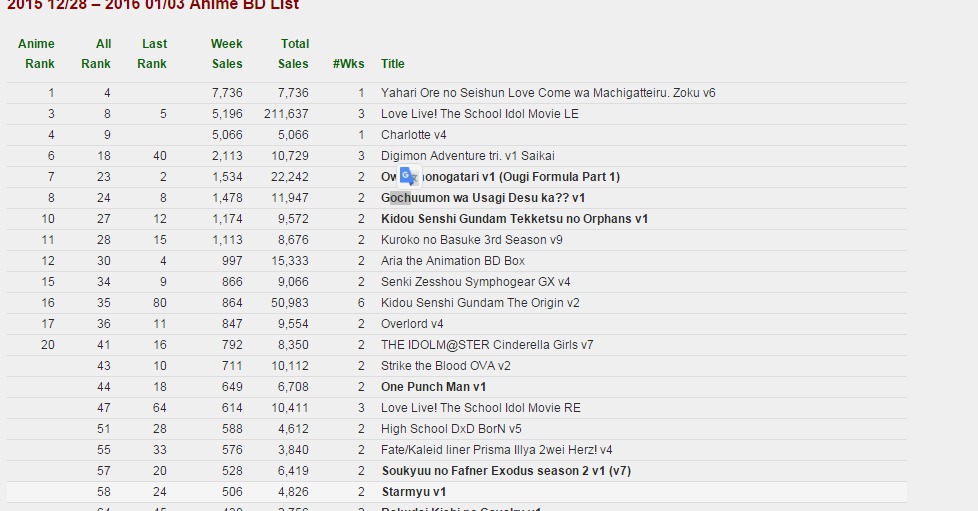Click Love Live! The School Idol Movie LE
Image resolution: width=978 pixels, height=511 pixels.
(x=479, y=114)
